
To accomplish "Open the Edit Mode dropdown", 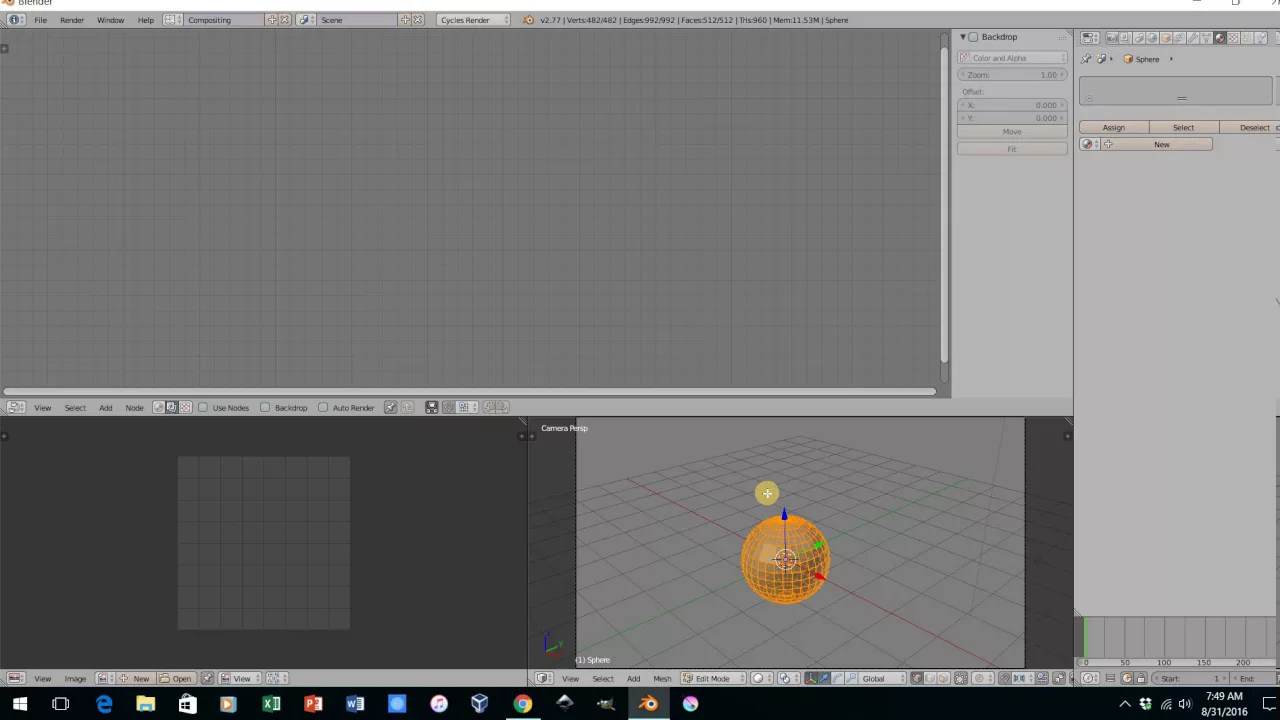I will [712, 678].
